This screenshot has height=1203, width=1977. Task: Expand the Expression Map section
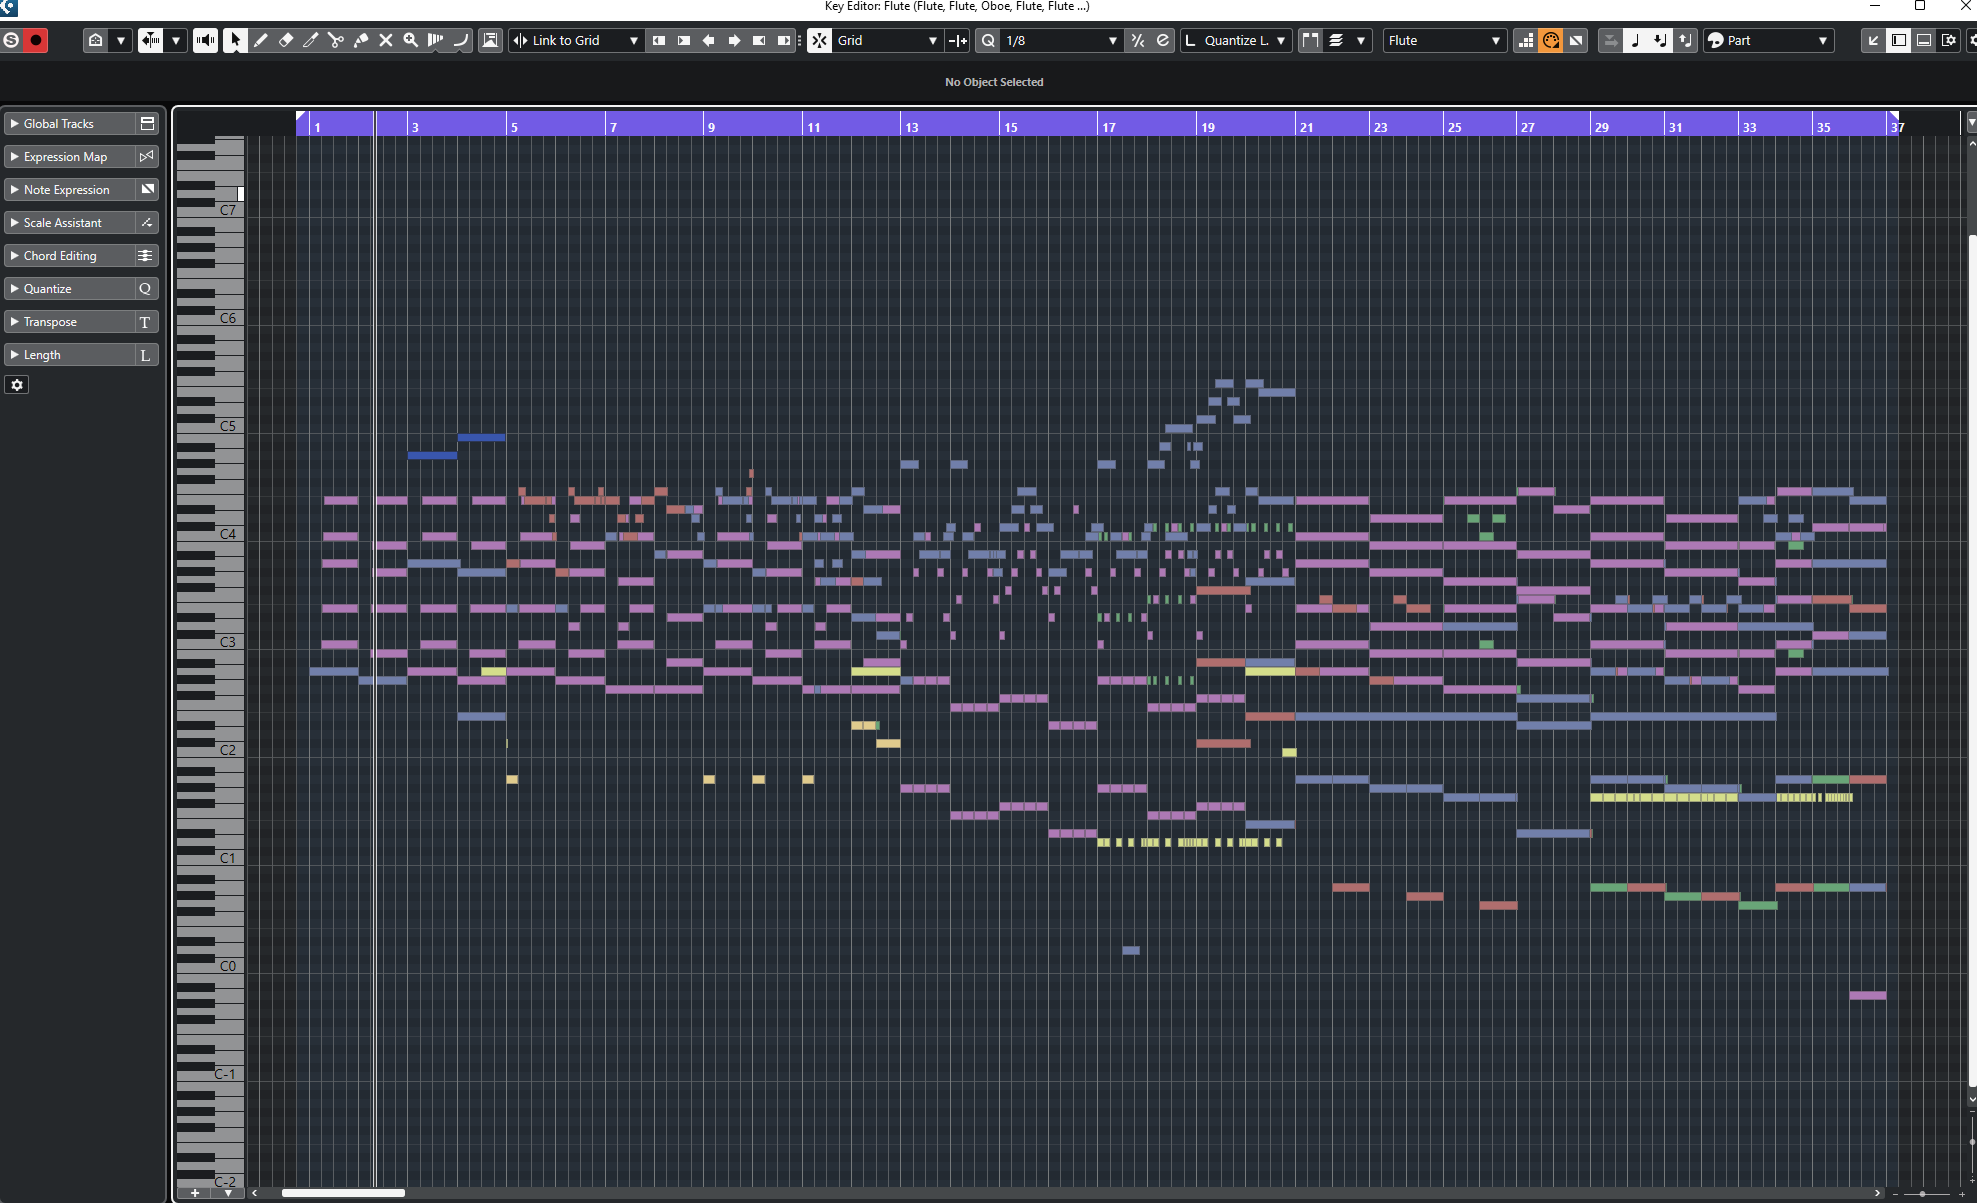pyautogui.click(x=68, y=157)
